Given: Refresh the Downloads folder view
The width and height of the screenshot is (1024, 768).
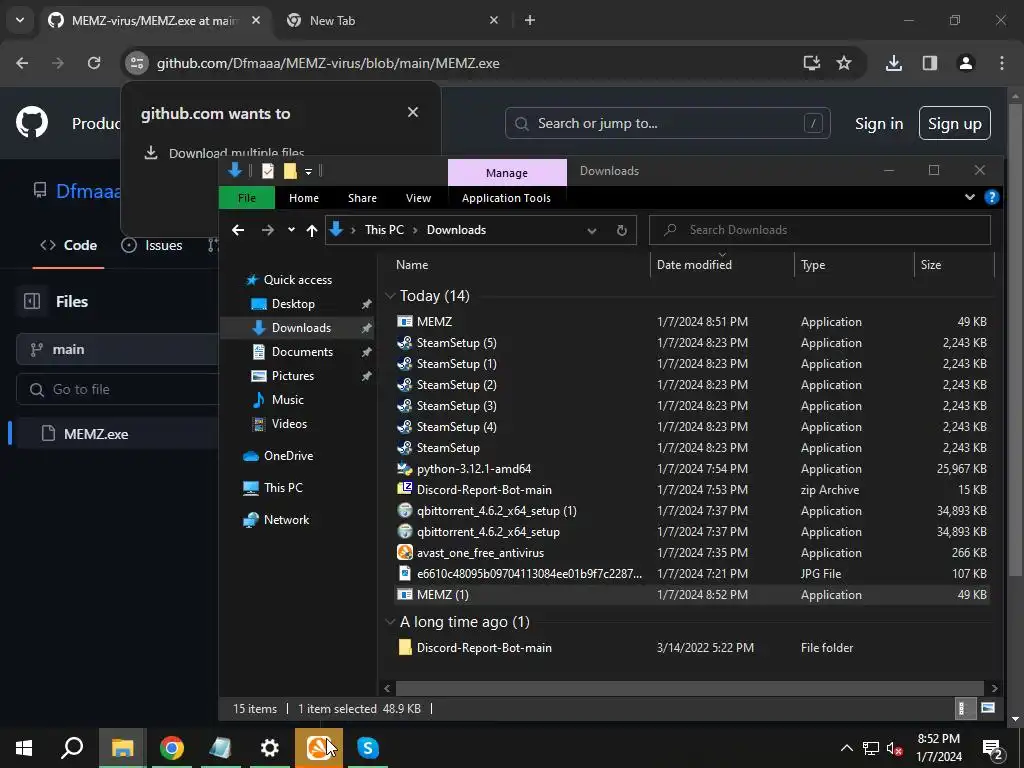Looking at the screenshot, I should click(x=622, y=230).
